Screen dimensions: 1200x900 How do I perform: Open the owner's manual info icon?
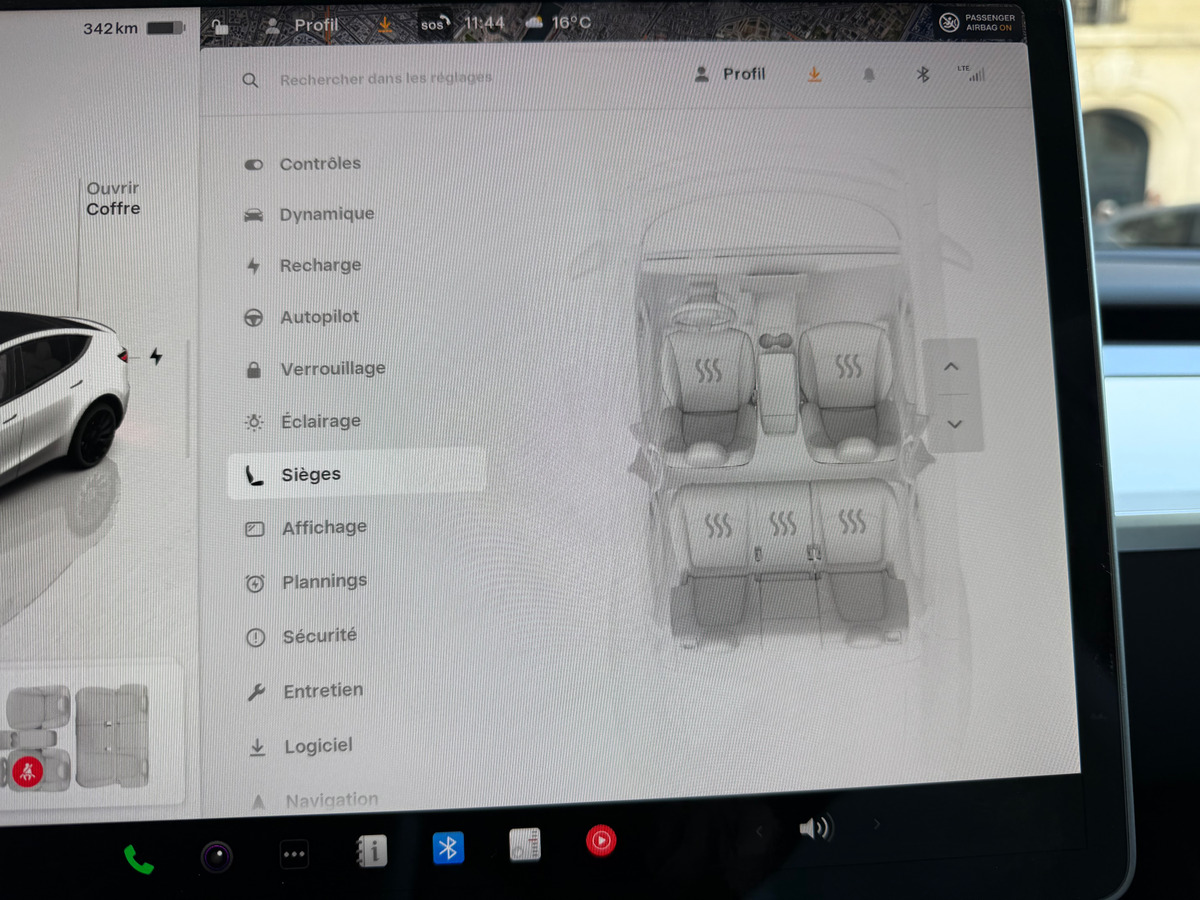tap(372, 851)
